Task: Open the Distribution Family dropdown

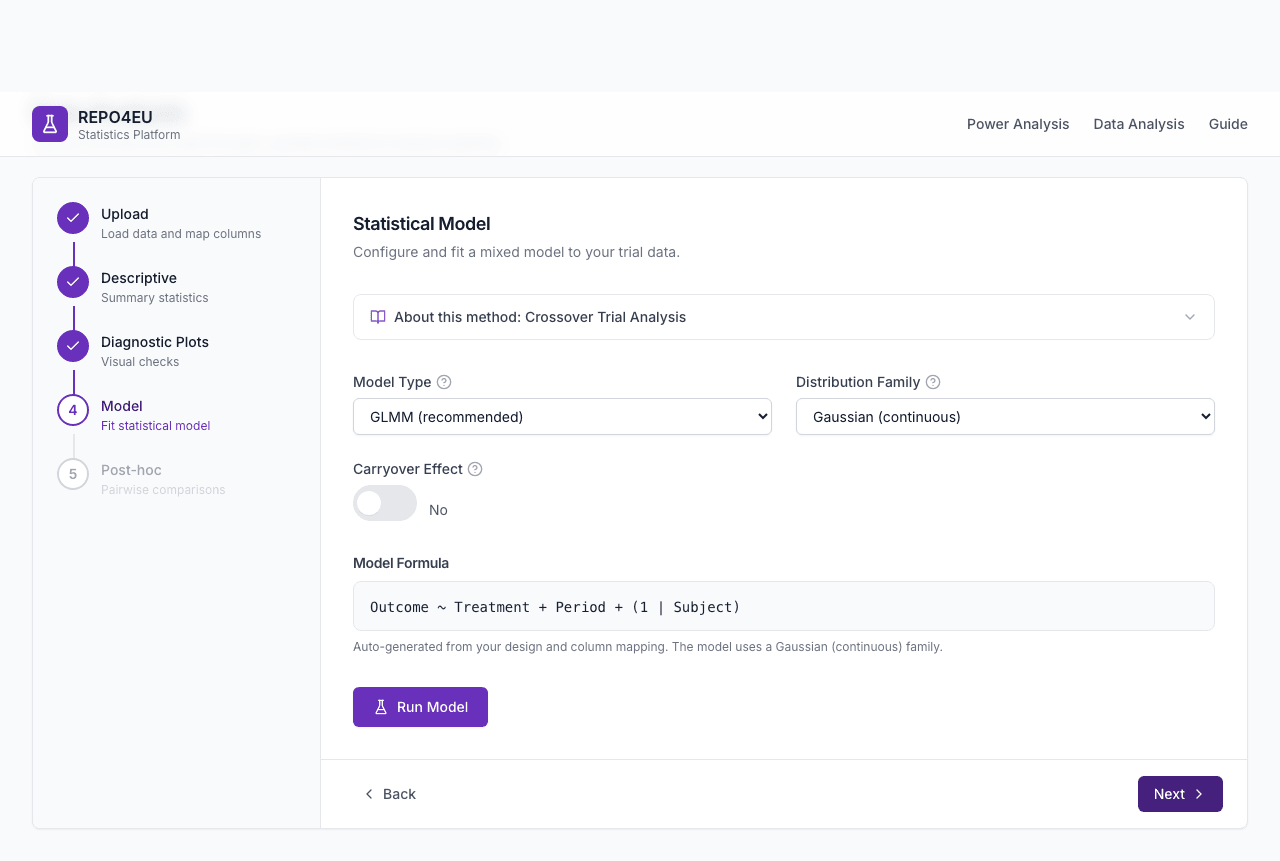Action: pos(1005,417)
